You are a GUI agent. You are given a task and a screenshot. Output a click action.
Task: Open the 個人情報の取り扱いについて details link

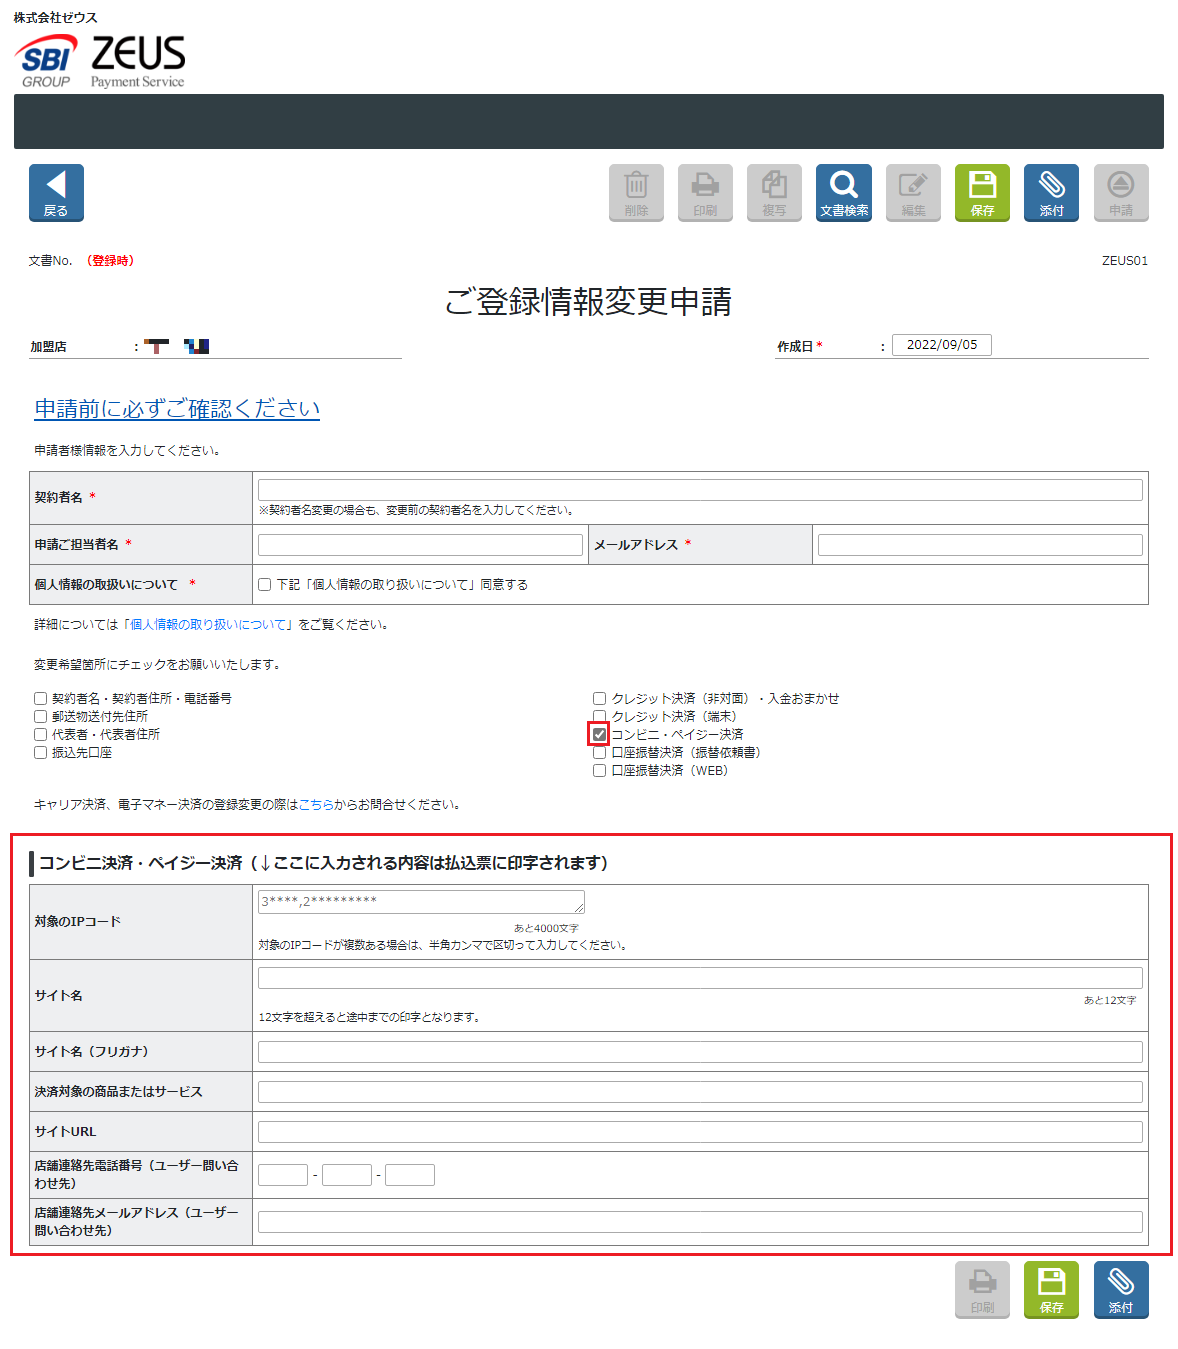coord(208,625)
